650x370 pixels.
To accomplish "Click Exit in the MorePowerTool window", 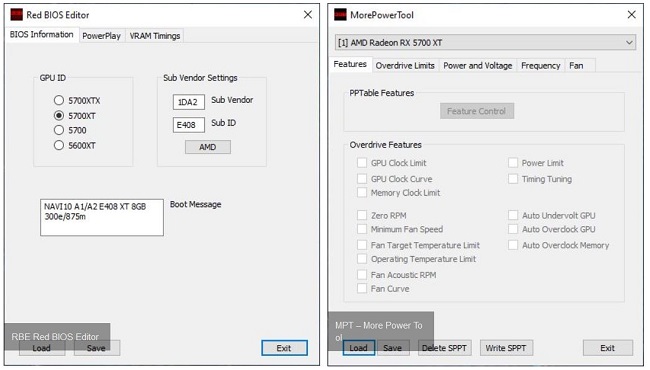I will pyautogui.click(x=608, y=348).
